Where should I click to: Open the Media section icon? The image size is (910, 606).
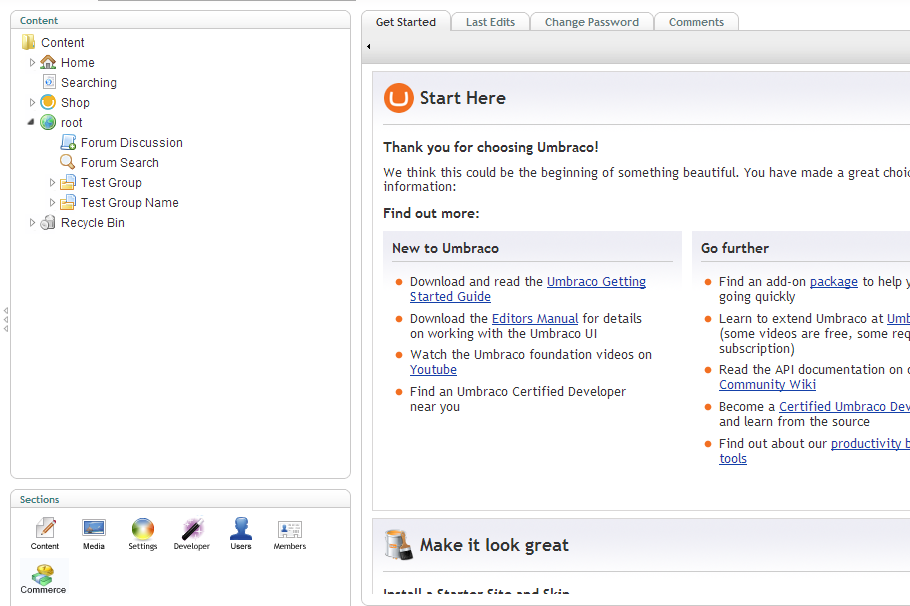[93, 533]
